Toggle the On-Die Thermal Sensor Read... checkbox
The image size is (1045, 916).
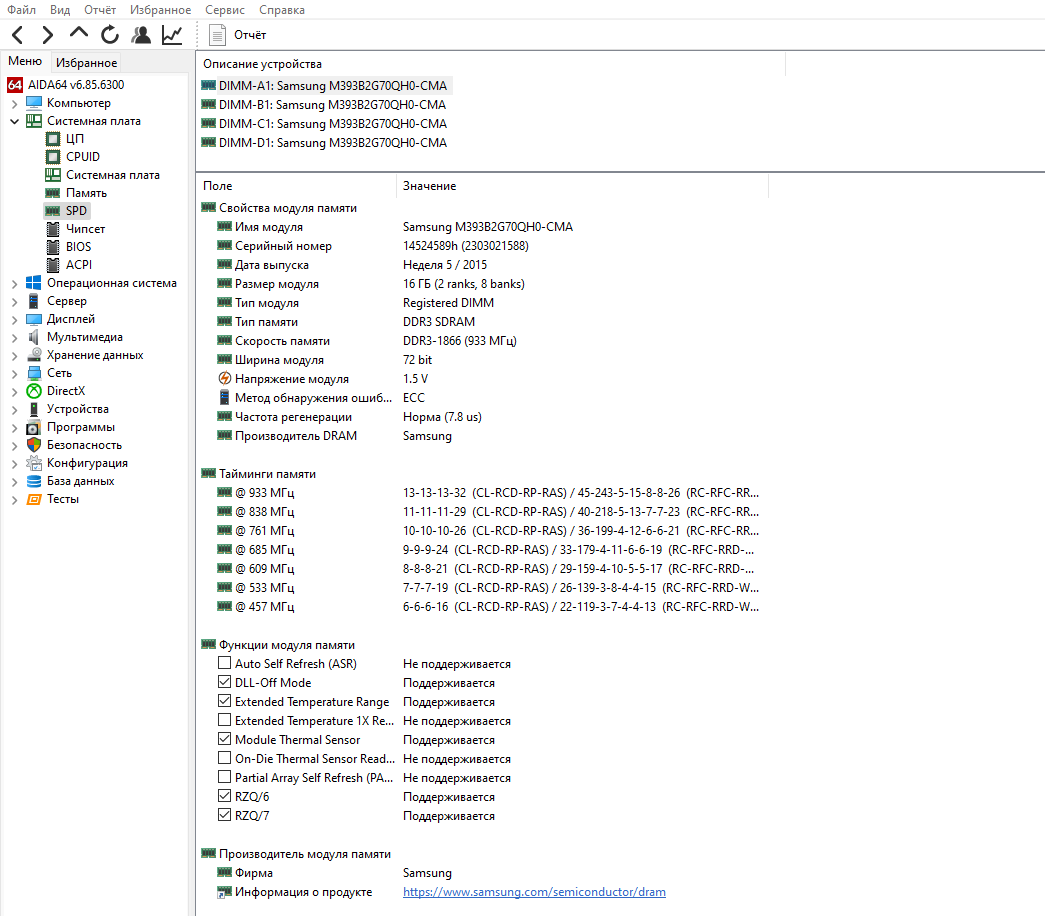coord(225,758)
